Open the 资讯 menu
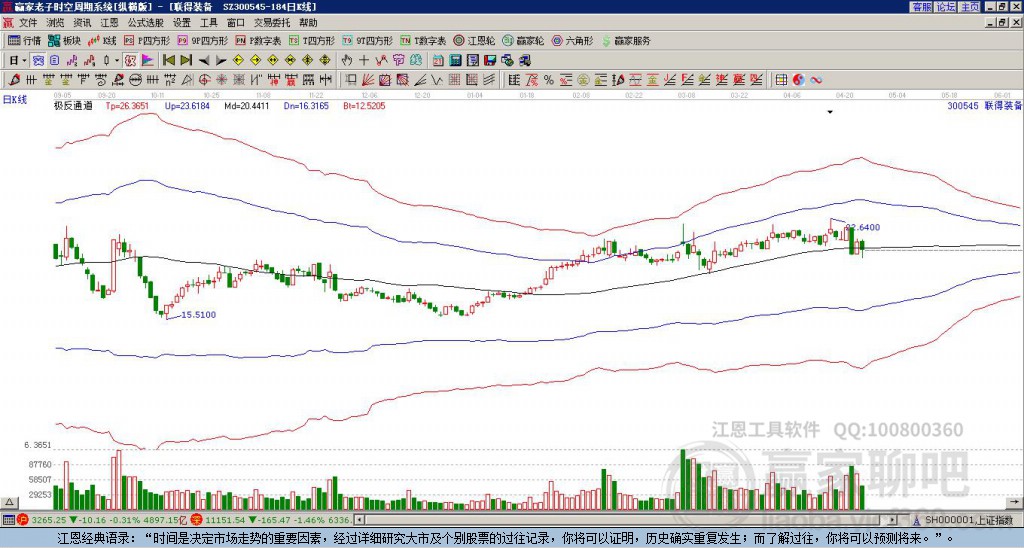This screenshot has height=548, width=1024. (x=82, y=23)
